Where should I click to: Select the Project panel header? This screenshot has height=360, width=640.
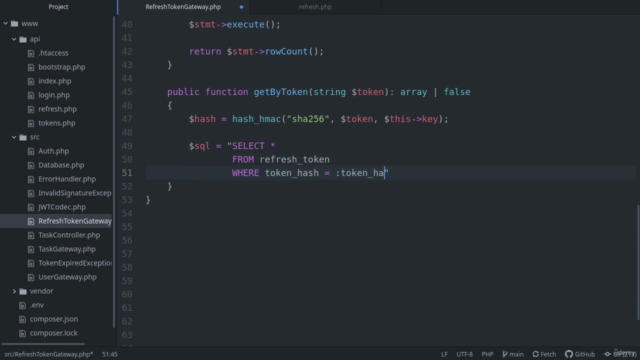[58, 7]
